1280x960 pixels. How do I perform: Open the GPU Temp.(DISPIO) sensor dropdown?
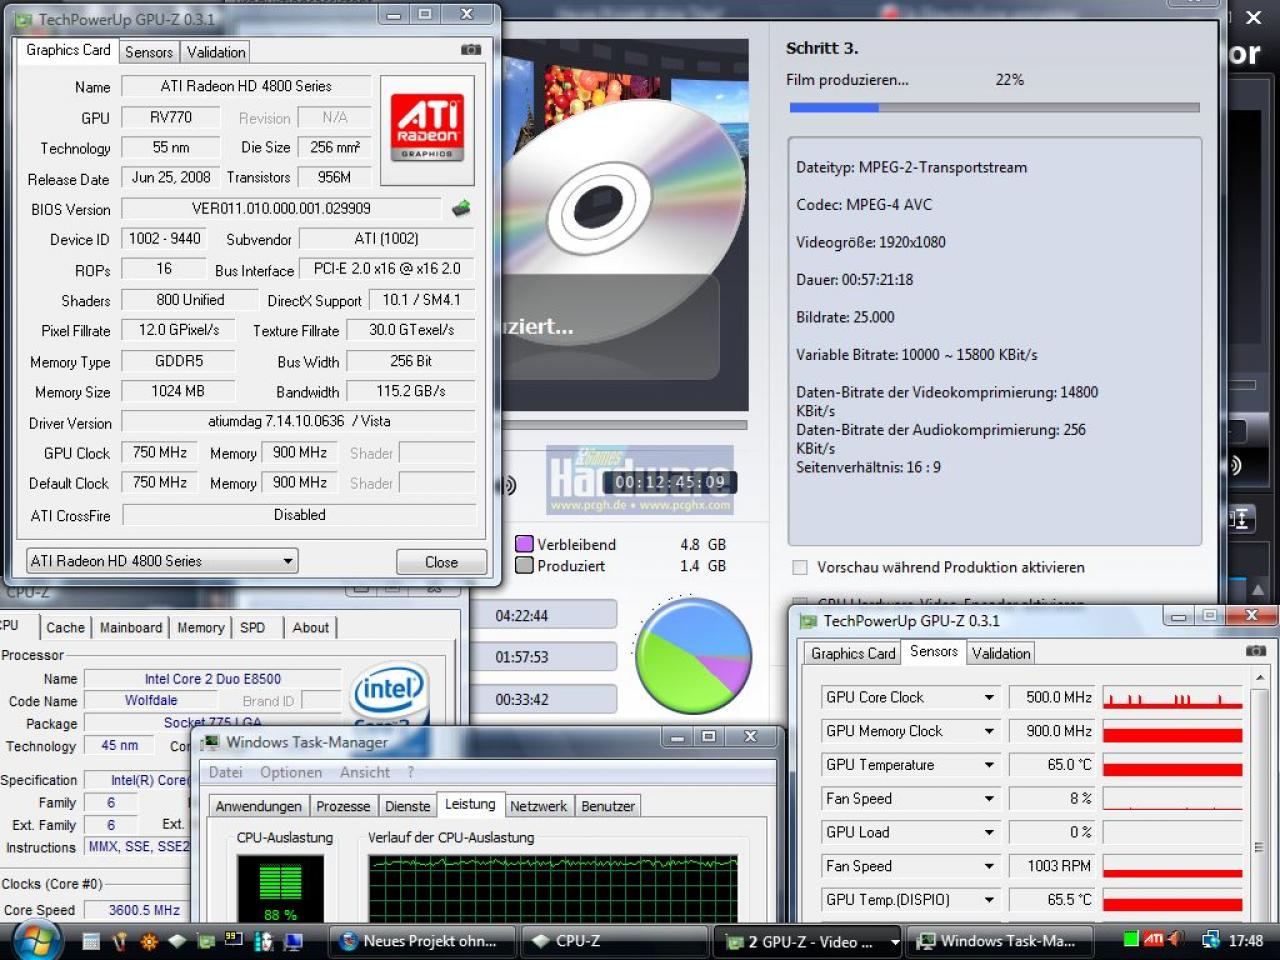[x=989, y=900]
